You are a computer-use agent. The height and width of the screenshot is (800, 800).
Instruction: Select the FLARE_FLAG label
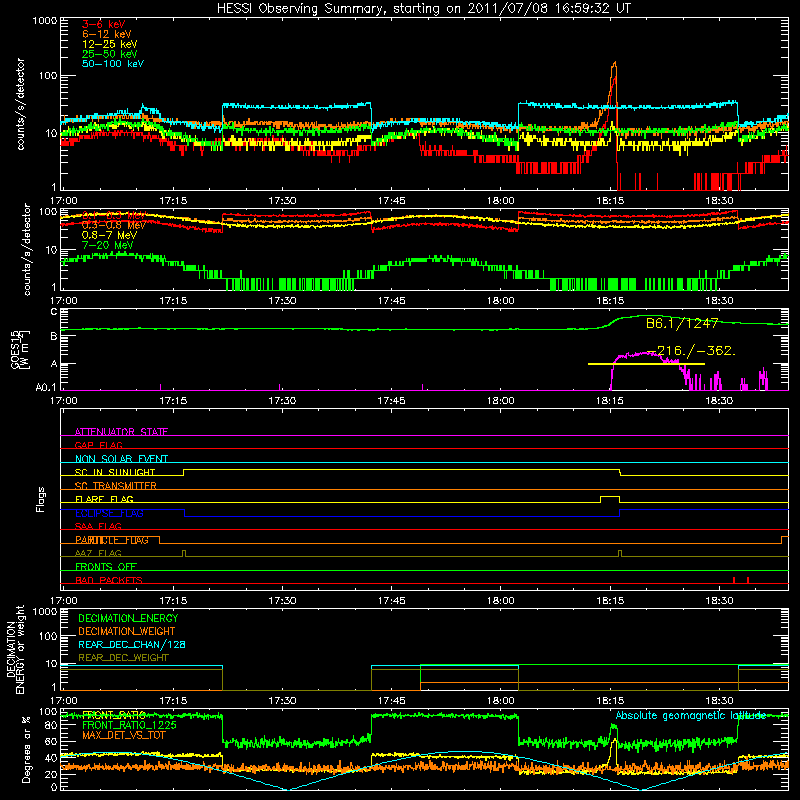[x=104, y=499]
